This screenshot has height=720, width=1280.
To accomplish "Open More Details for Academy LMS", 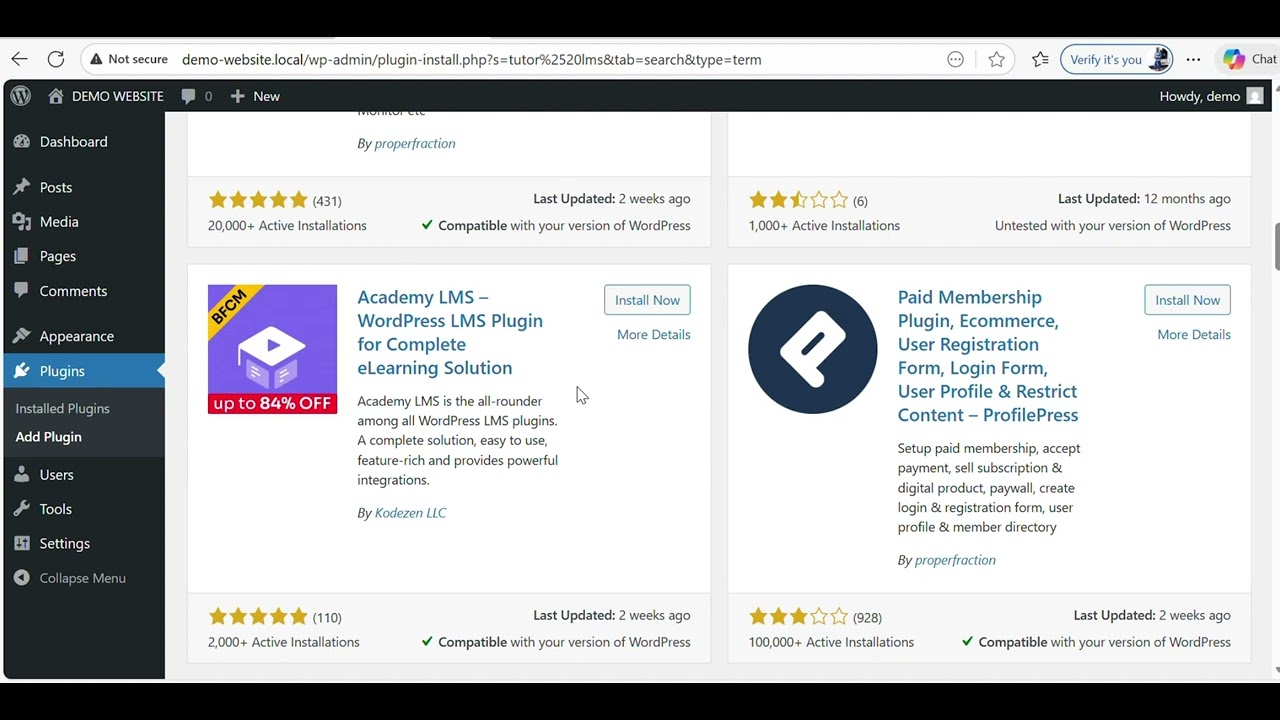I will coord(653,335).
